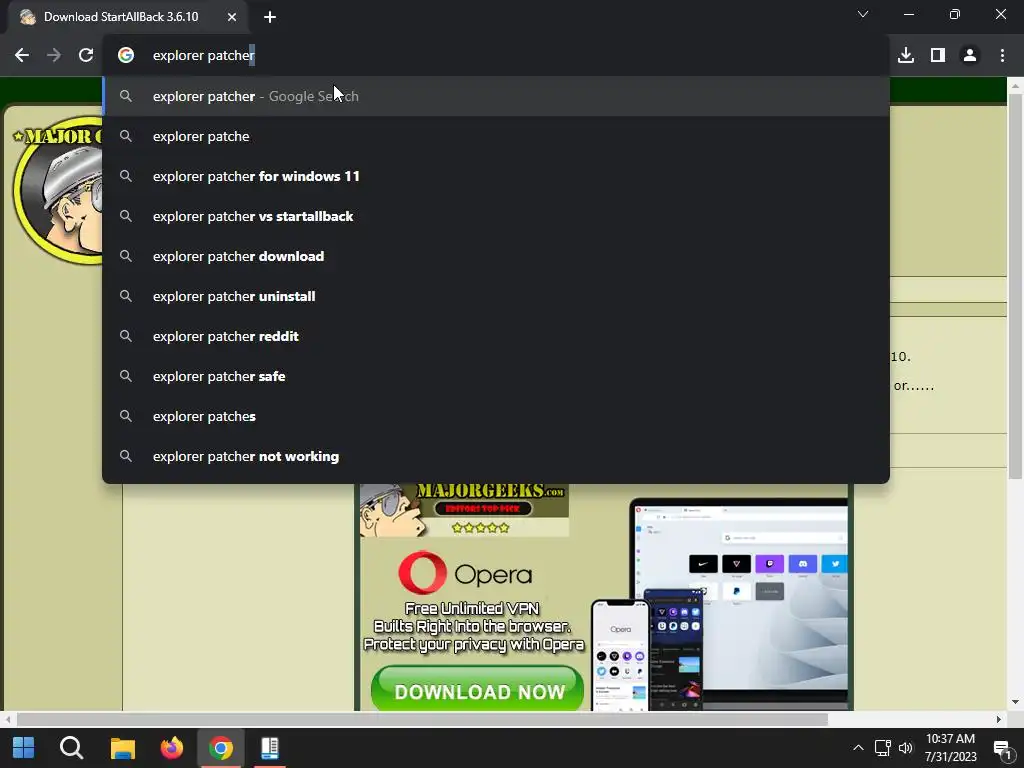This screenshot has height=768, width=1024.
Task: Select 'explorer patcher uninstall' suggestion
Action: pos(496,296)
